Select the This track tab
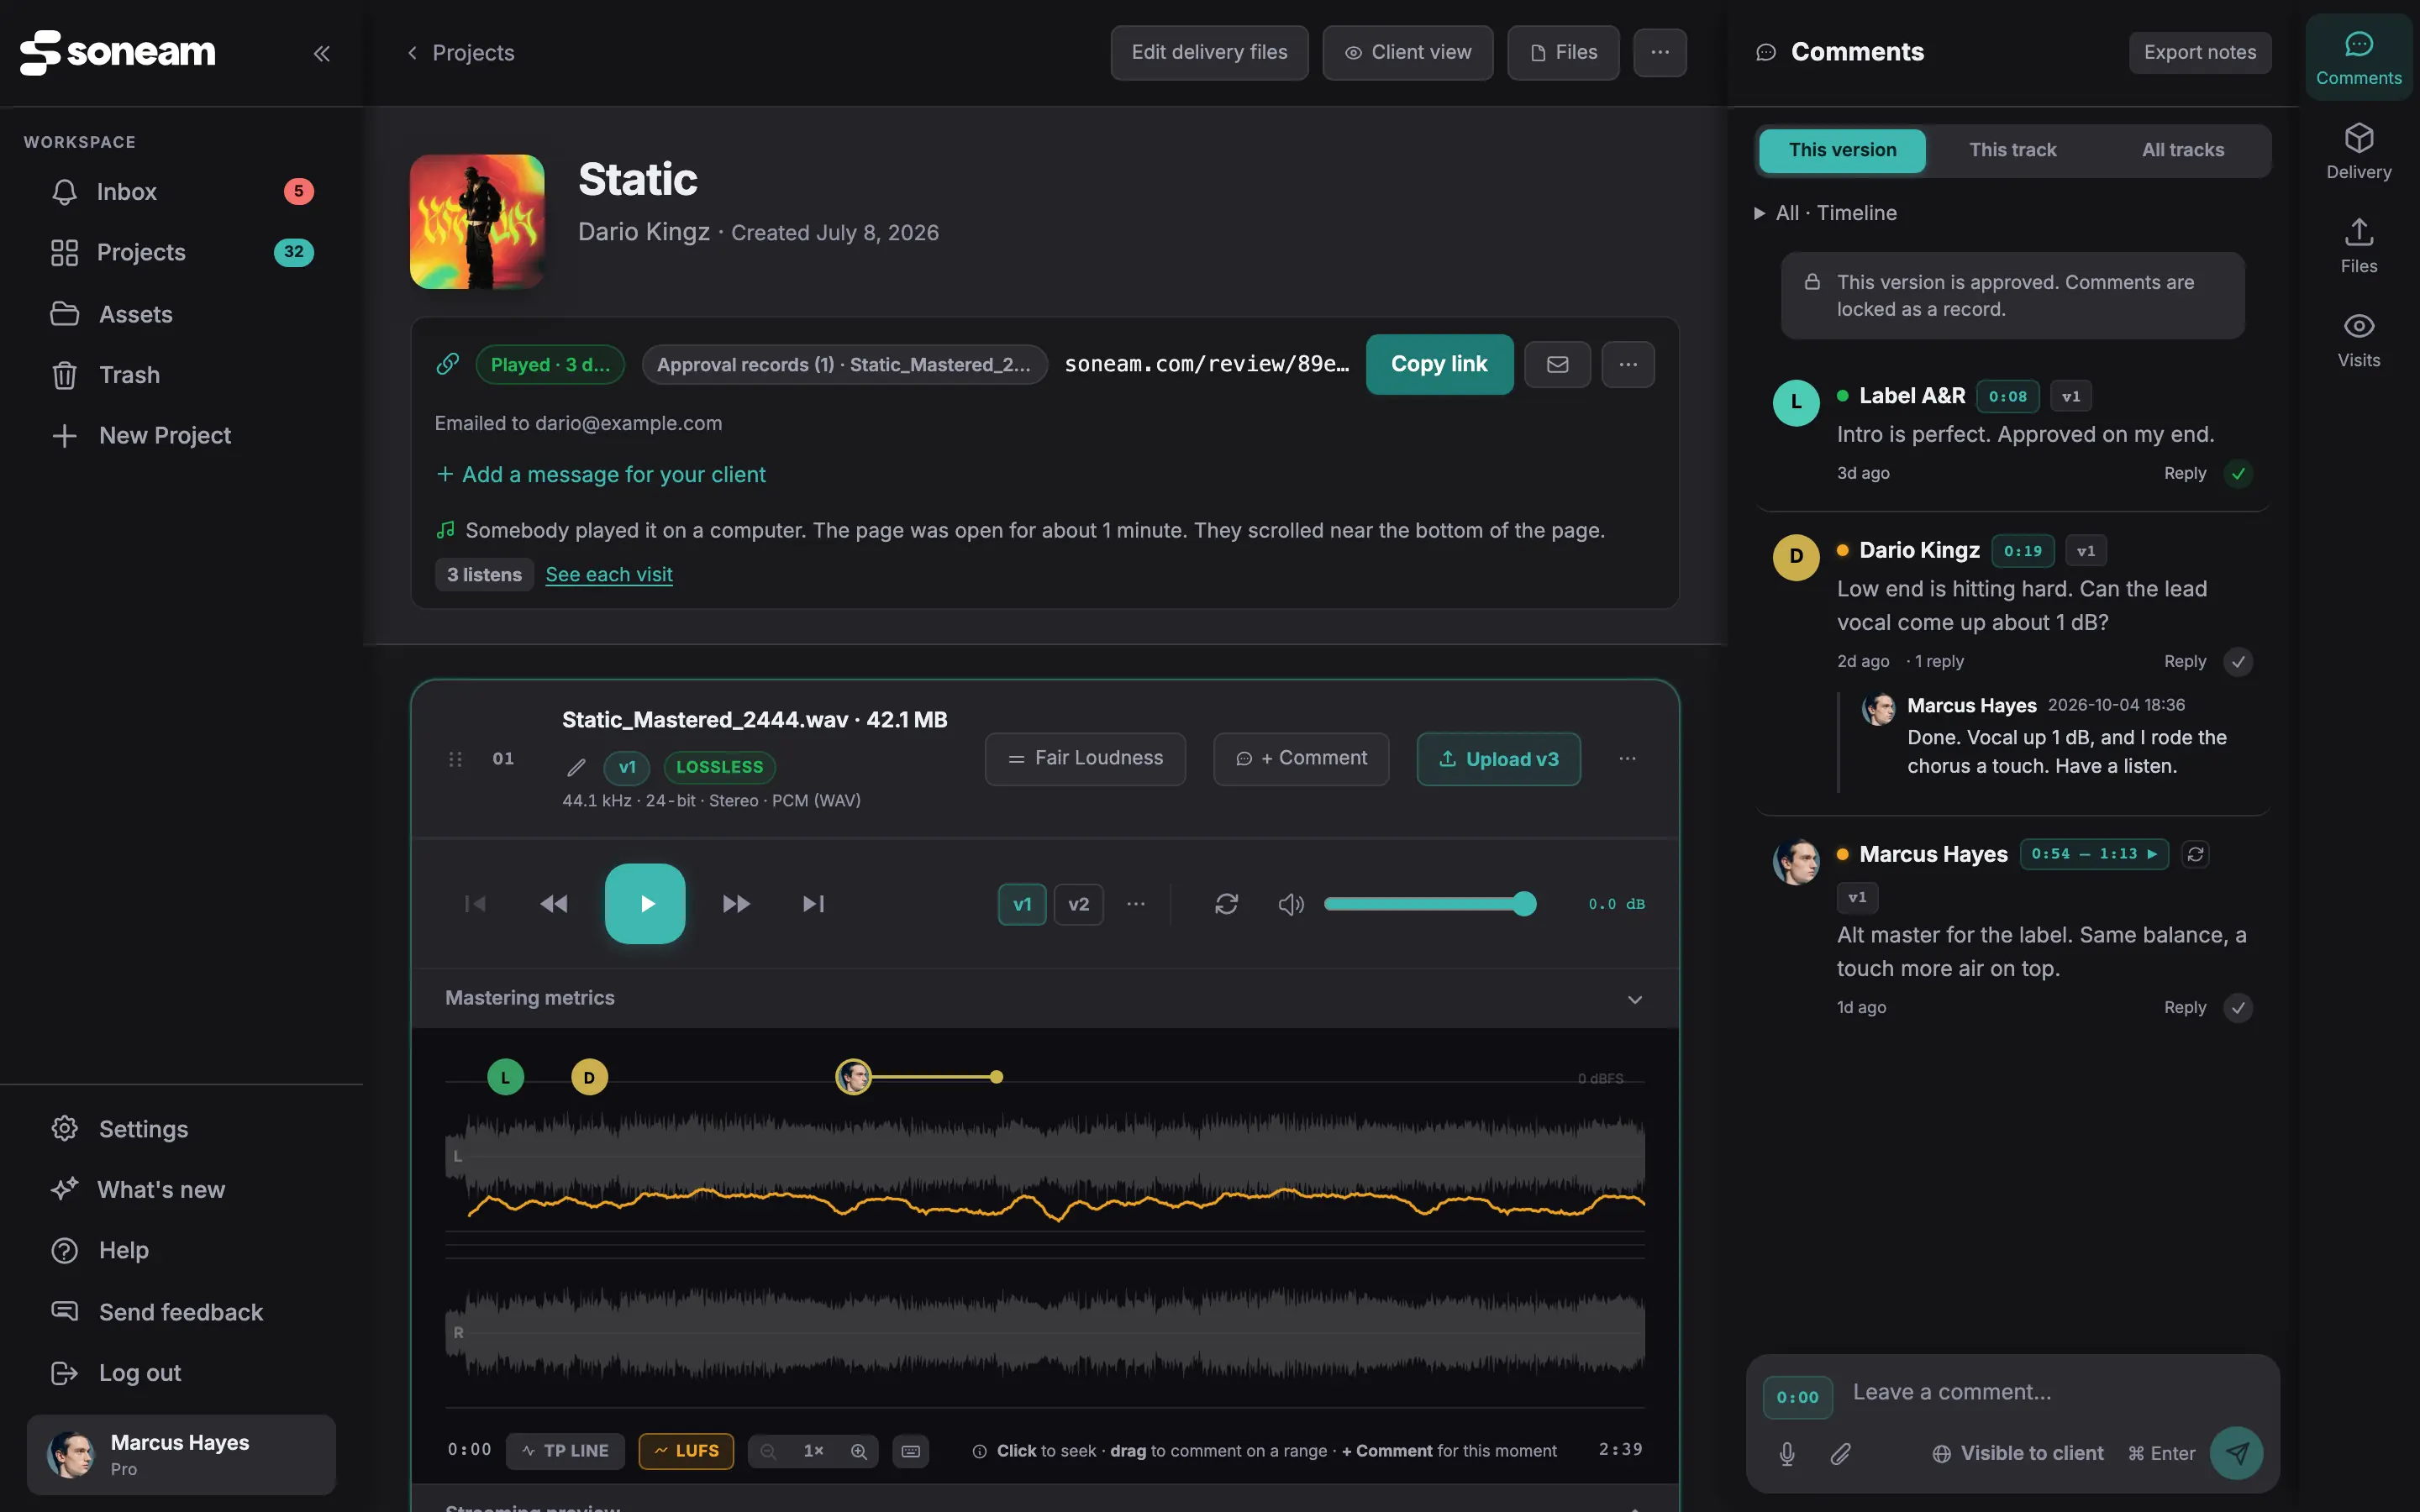 pyautogui.click(x=2012, y=150)
